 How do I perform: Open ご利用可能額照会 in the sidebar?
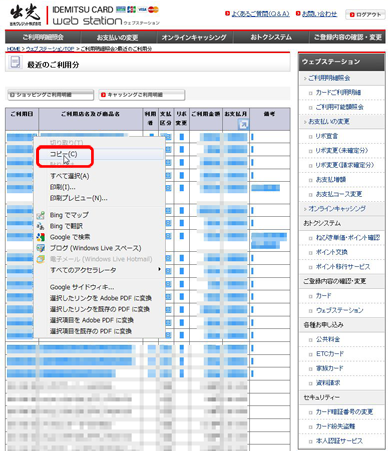coord(340,107)
